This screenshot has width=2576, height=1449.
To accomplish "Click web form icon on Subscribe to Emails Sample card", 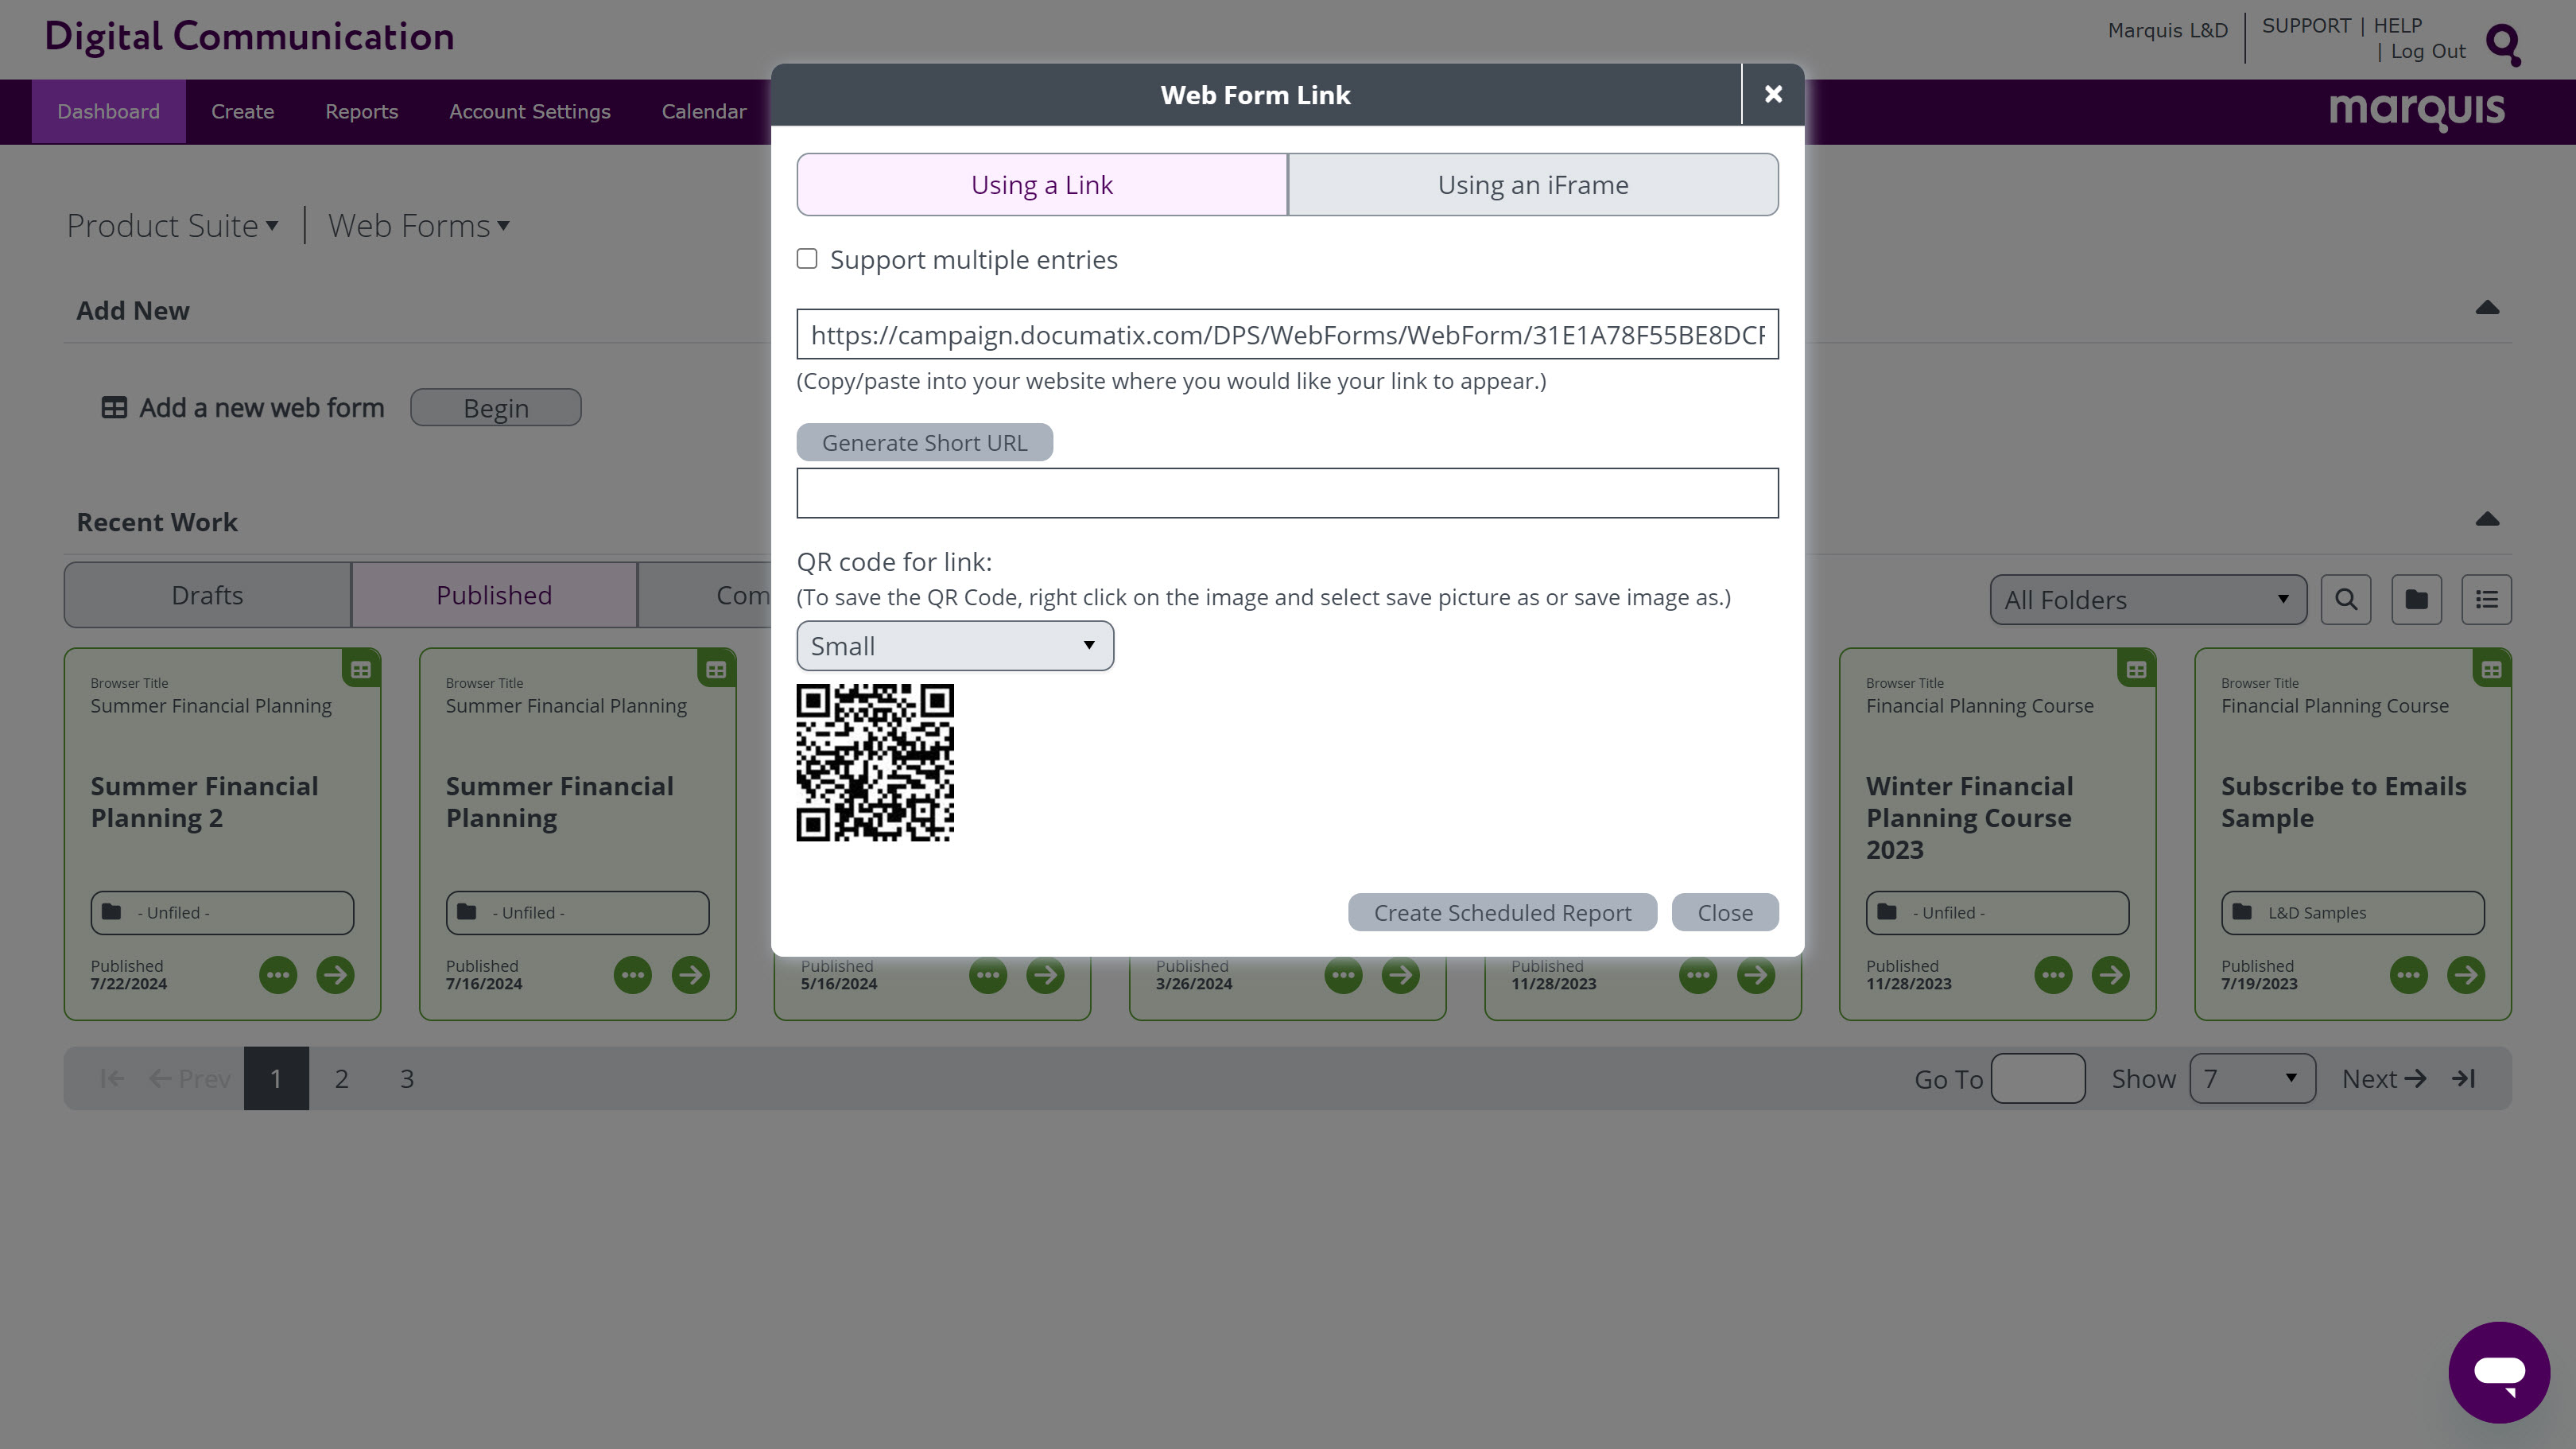I will pyautogui.click(x=2491, y=669).
